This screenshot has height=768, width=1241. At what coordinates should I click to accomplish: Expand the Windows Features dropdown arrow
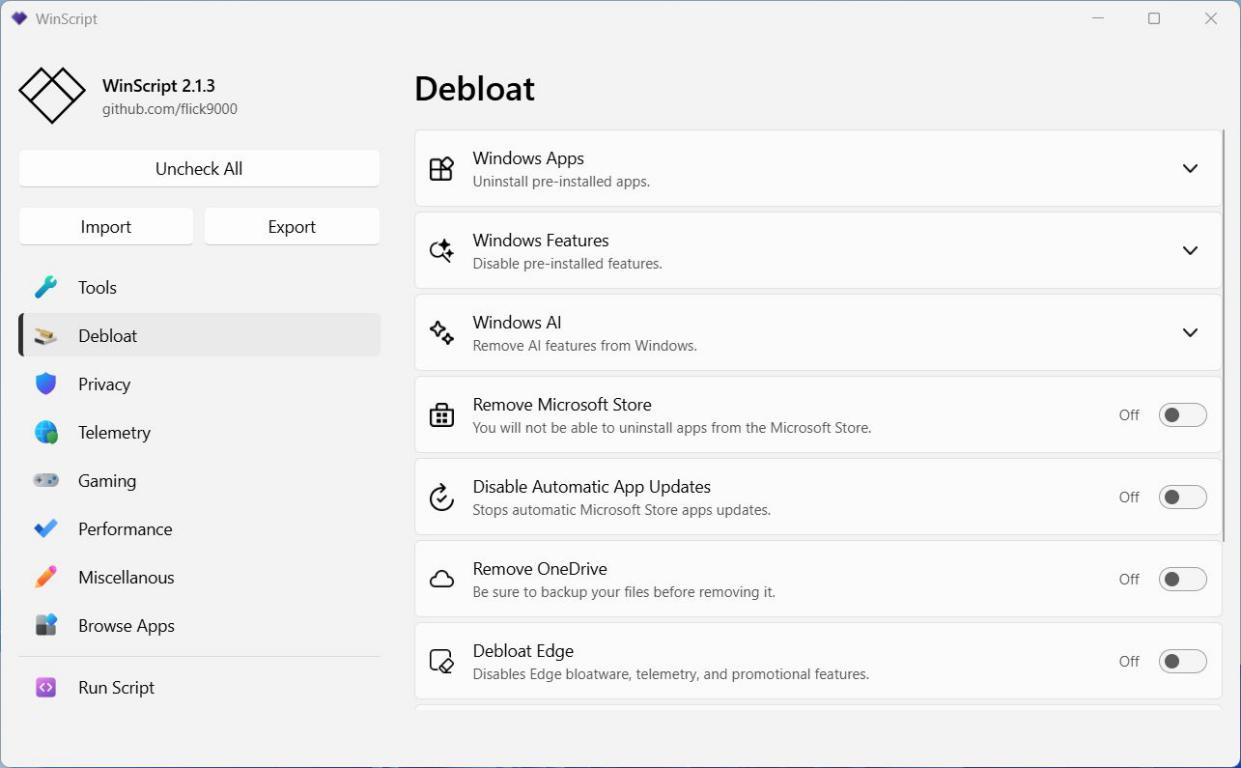click(x=1190, y=251)
